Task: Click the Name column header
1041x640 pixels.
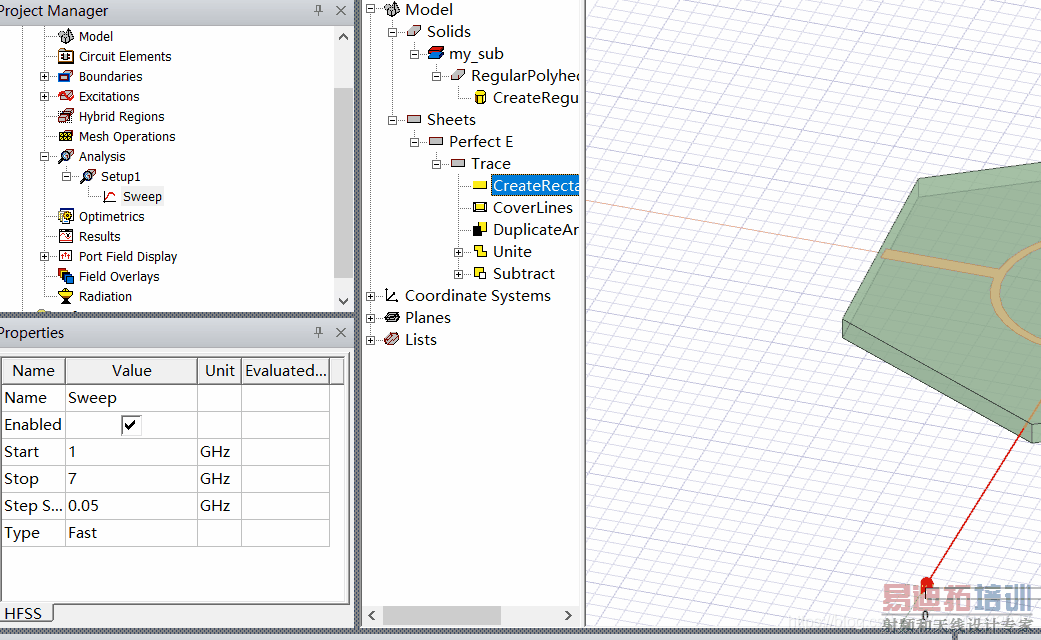Action: point(33,370)
